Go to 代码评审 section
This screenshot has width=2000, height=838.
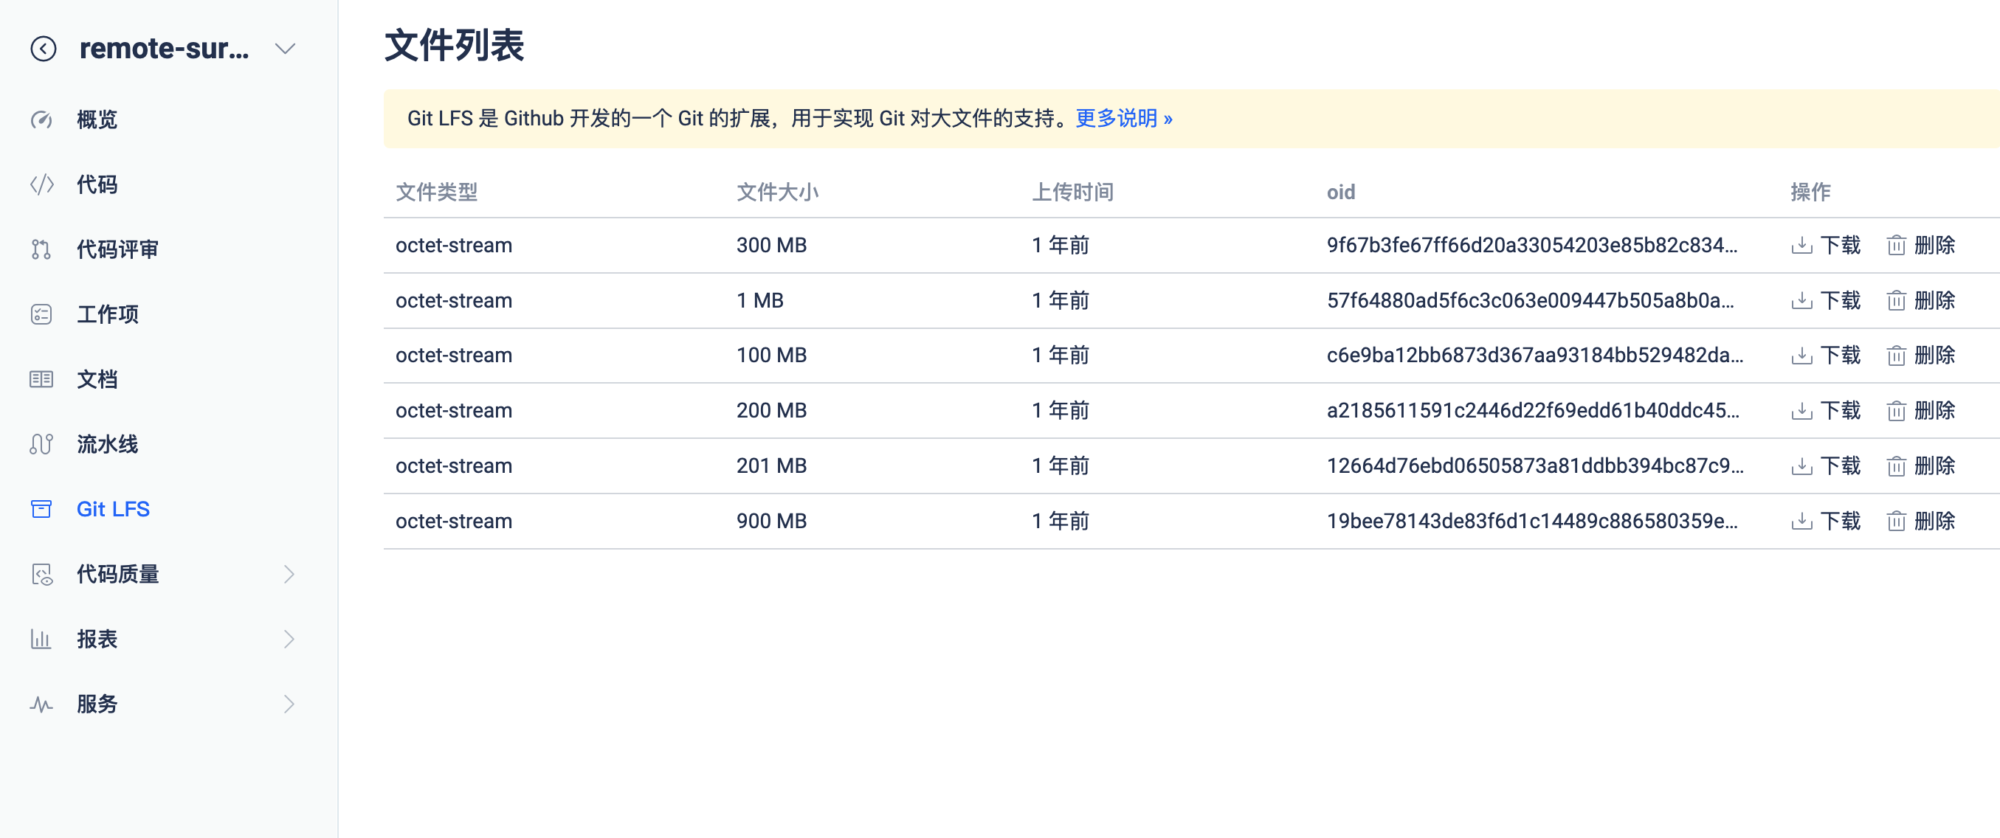pyautogui.click(x=118, y=250)
